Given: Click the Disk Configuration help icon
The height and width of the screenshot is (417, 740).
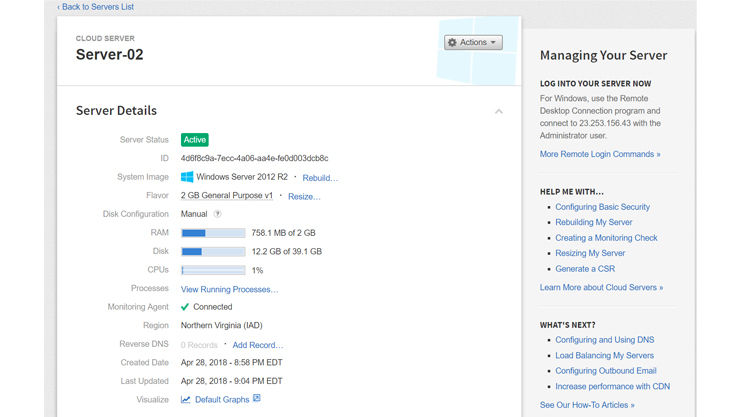Looking at the screenshot, I should pyautogui.click(x=217, y=214).
